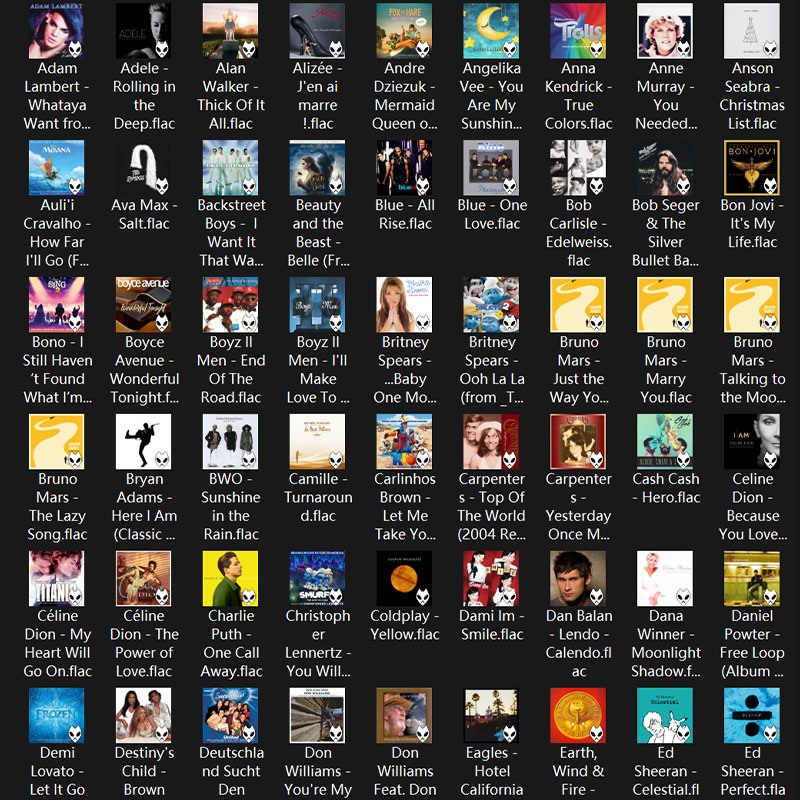This screenshot has height=800, width=800.
Task: Select Charlie Puth One Call Away icon
Action: 230,579
